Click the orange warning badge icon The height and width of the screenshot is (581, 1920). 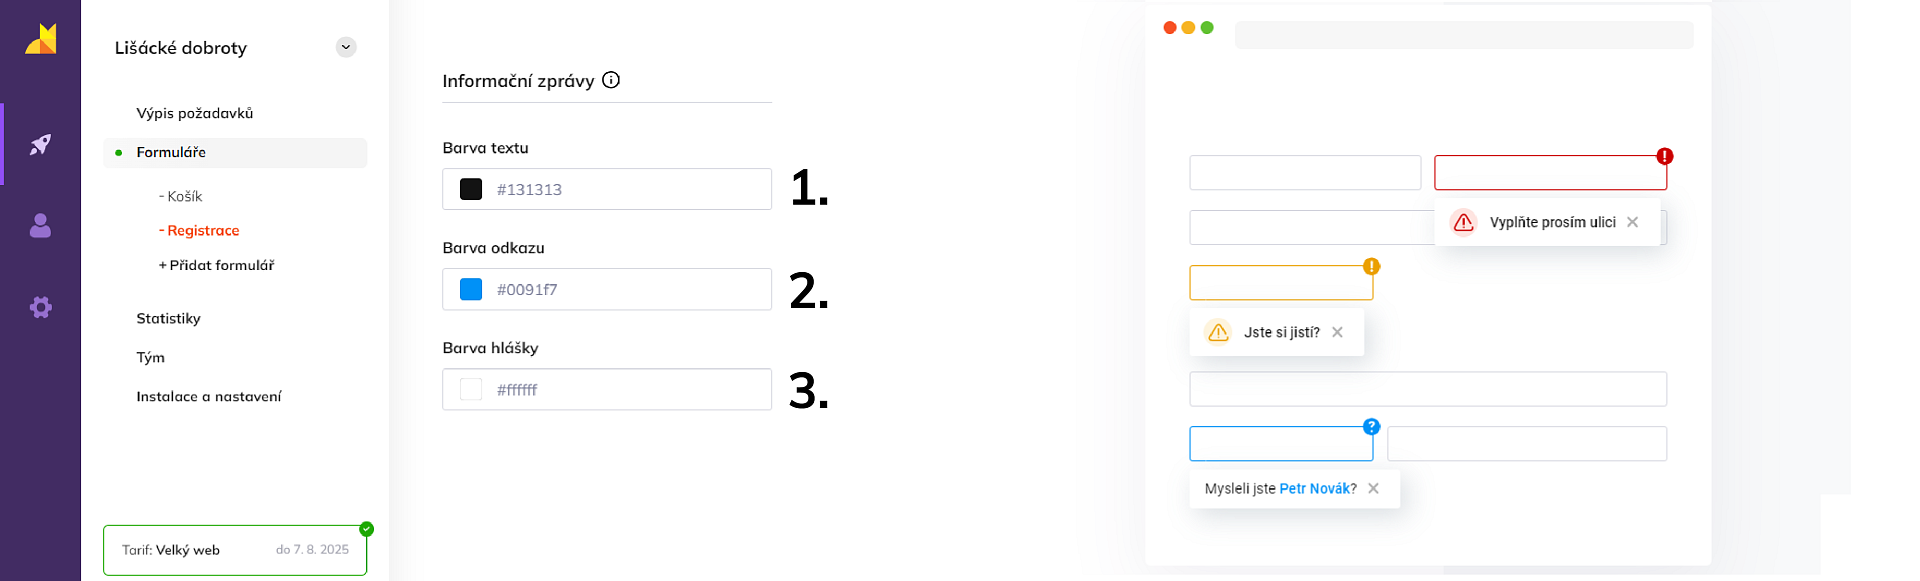1371,266
